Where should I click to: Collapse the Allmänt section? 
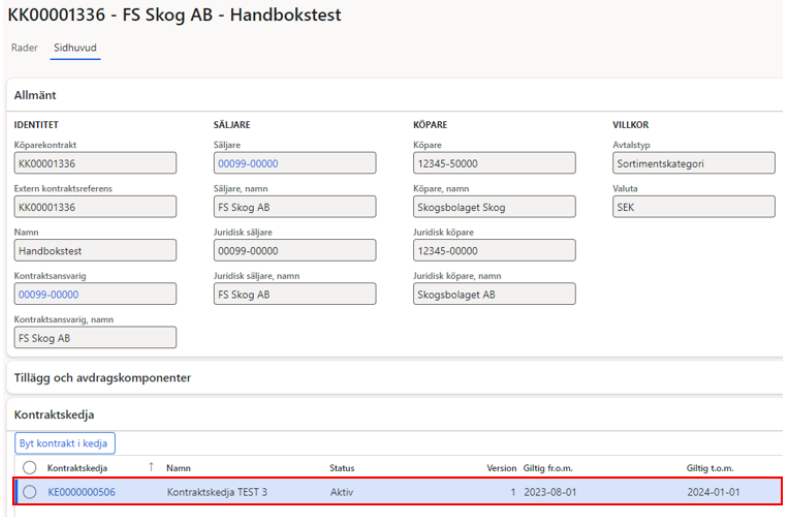pyautogui.click(x=36, y=94)
